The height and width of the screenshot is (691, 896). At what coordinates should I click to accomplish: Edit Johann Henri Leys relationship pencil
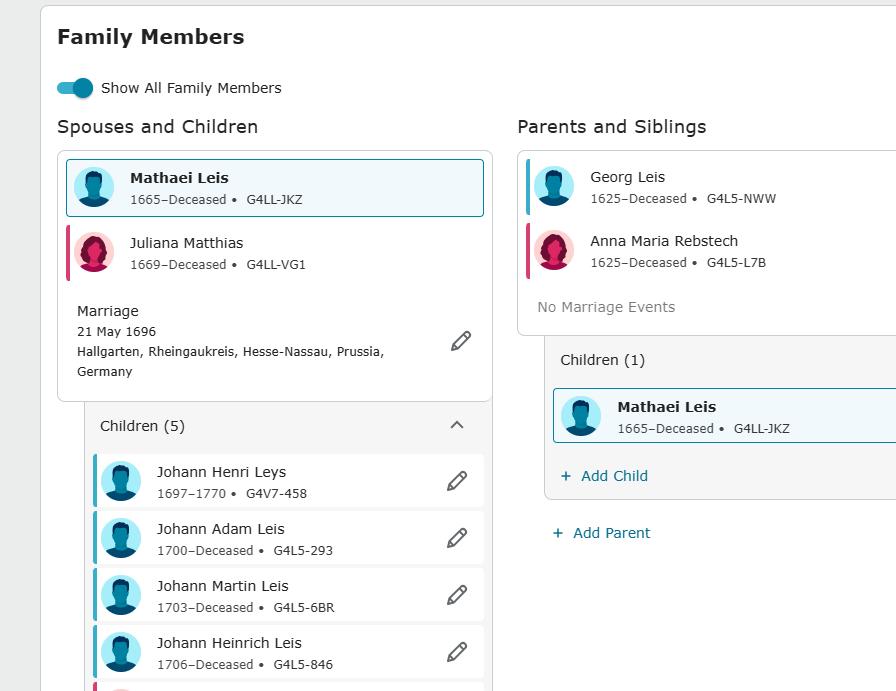click(457, 481)
